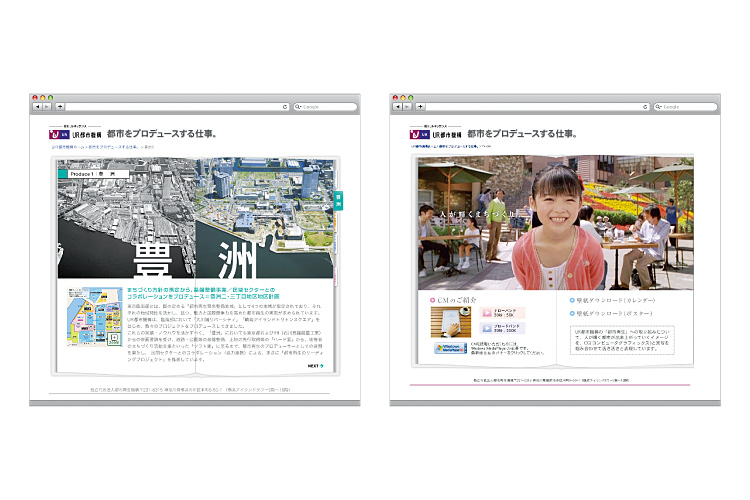The image size is (750, 500).
Task: Open first breadcrumb link on left page
Action: click(x=67, y=147)
